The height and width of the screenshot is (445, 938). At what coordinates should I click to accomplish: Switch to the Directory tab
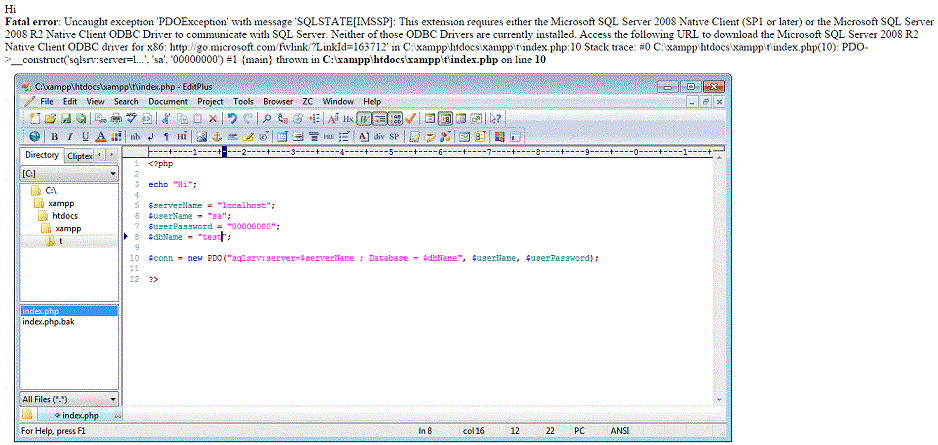[x=42, y=156]
